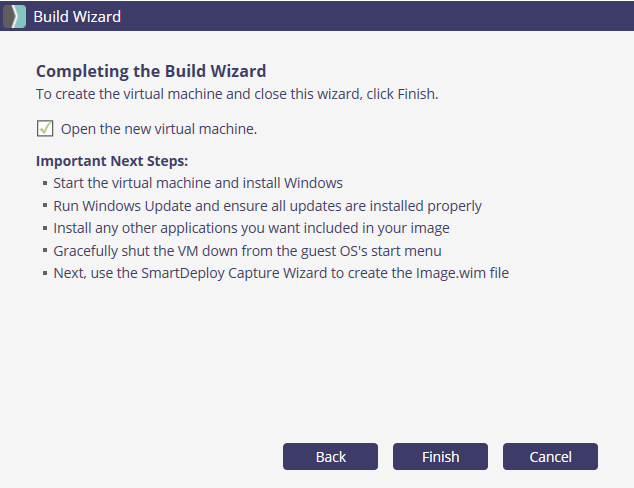
Task: Click the SmartDeploy Capture Wizard step text
Action: (x=281, y=272)
